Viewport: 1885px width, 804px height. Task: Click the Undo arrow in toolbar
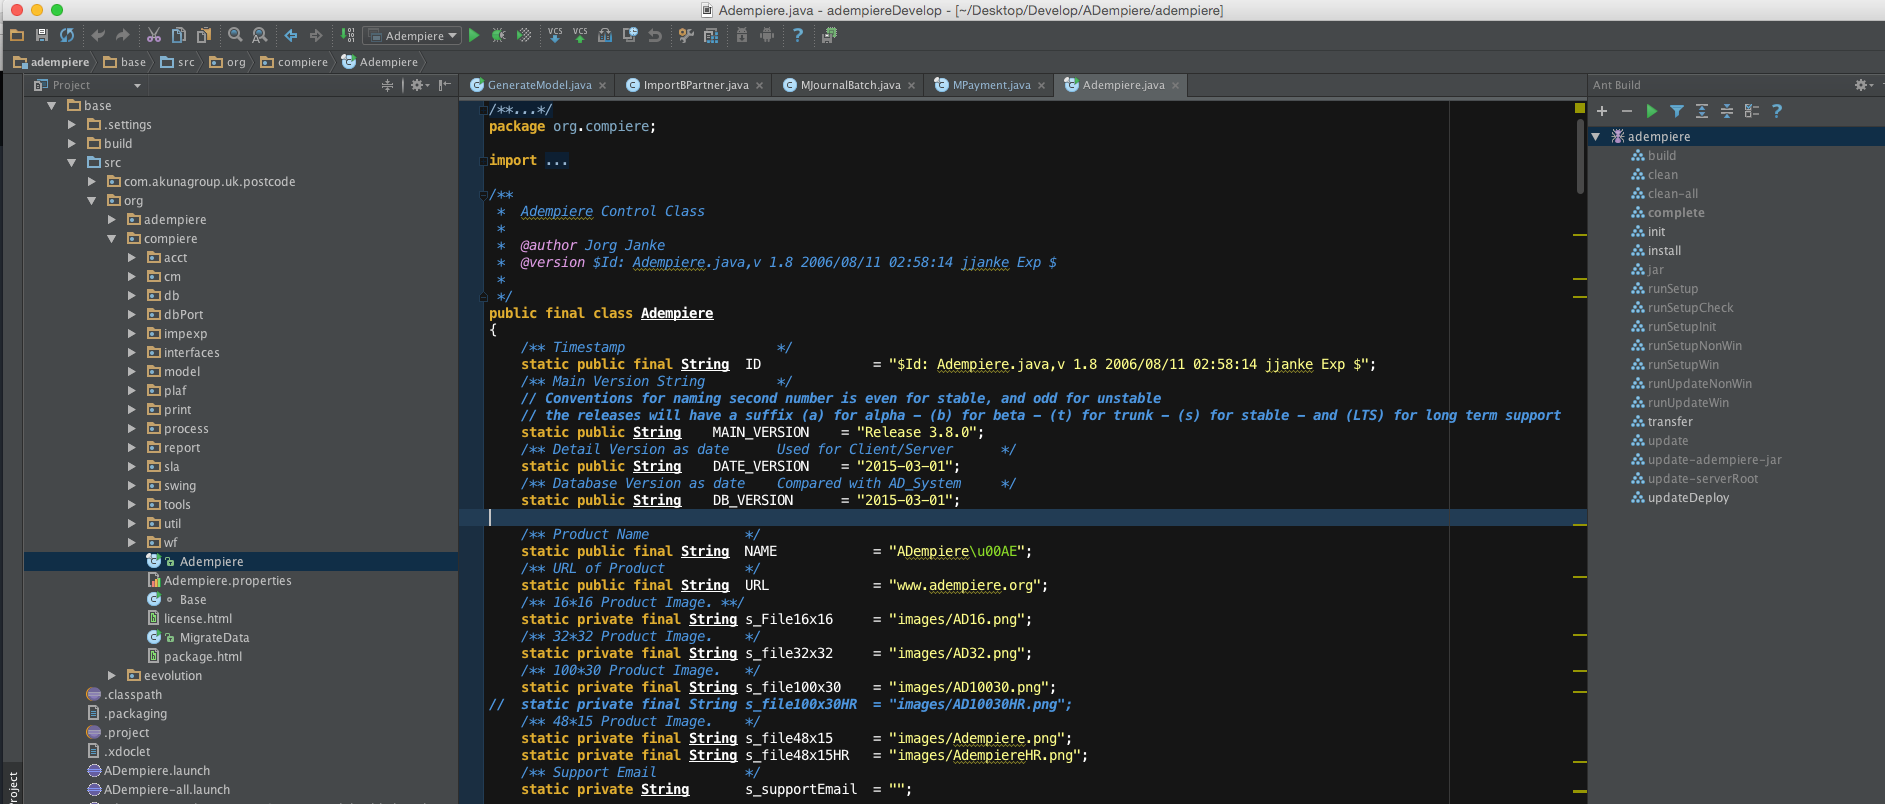(x=98, y=35)
